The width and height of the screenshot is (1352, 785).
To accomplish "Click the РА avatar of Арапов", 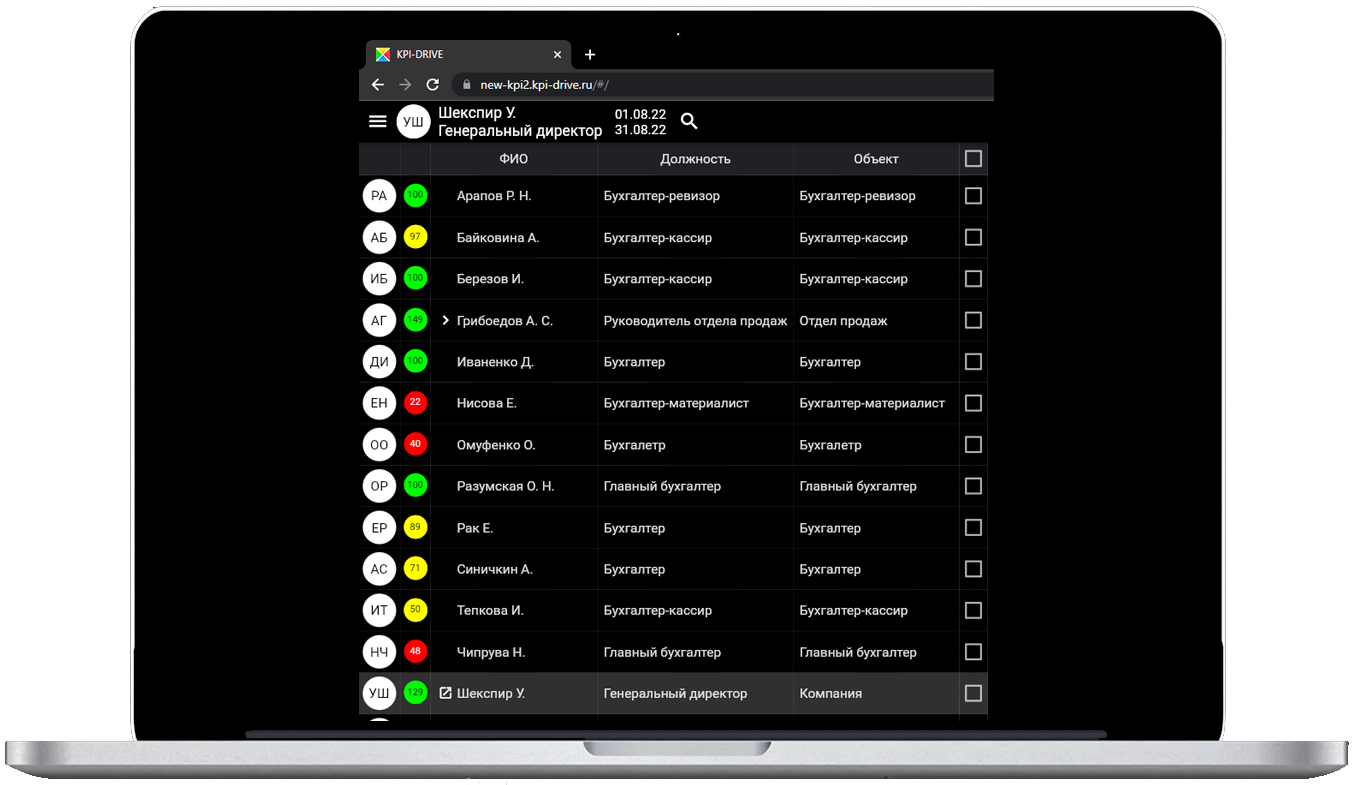I will [x=379, y=196].
